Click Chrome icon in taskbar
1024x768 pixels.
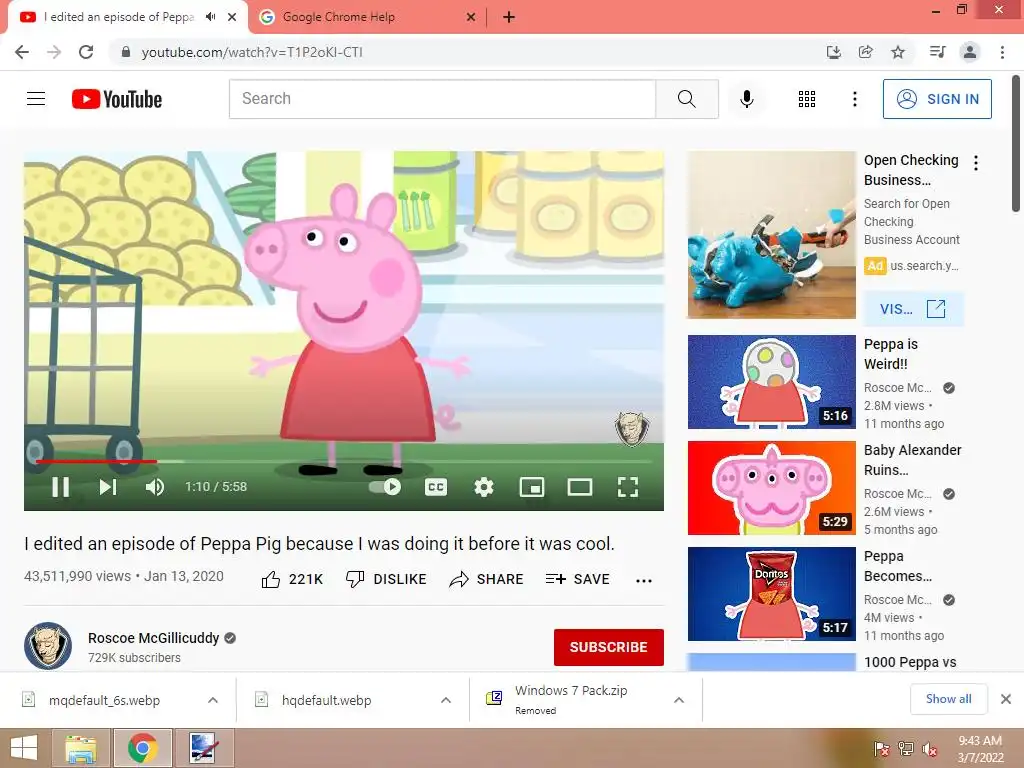pyautogui.click(x=142, y=748)
